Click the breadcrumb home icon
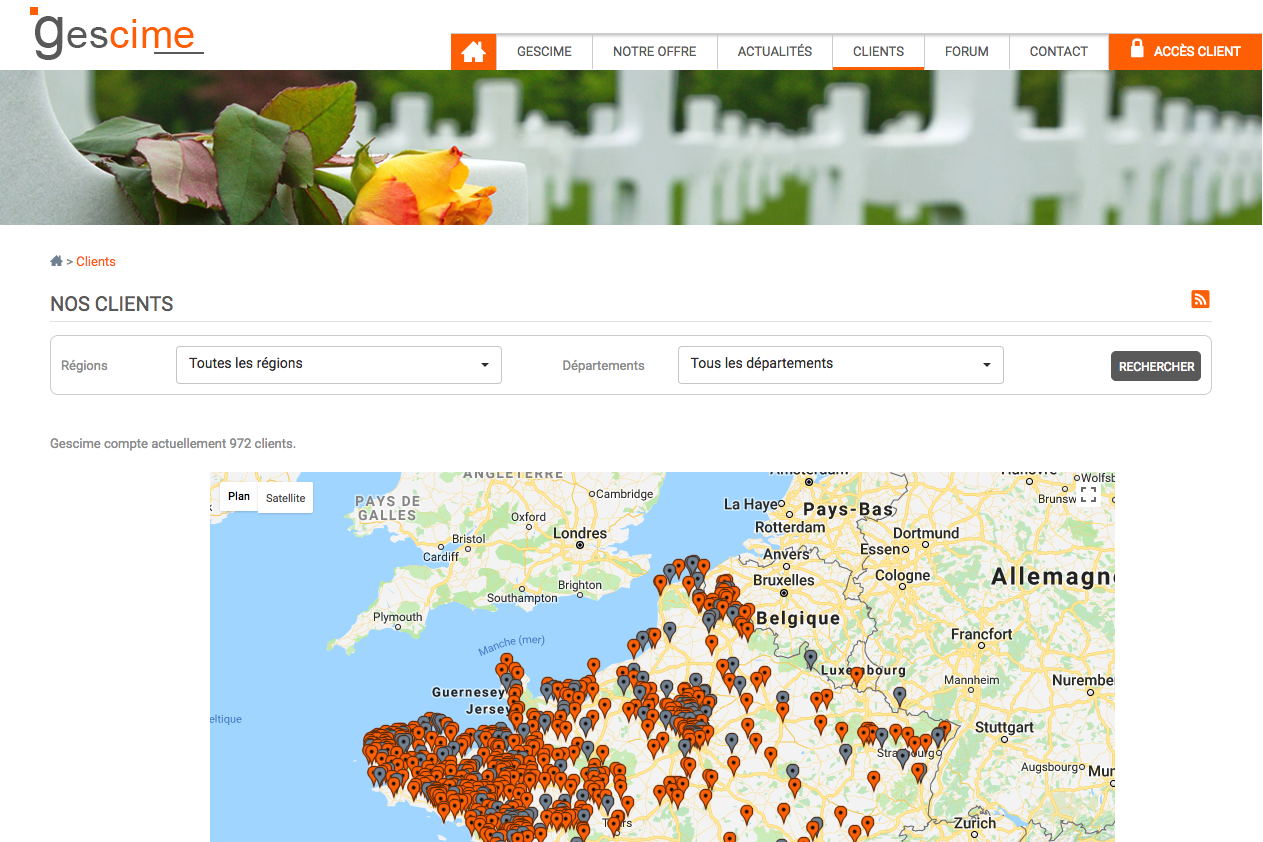The height and width of the screenshot is (842, 1263). tap(56, 261)
